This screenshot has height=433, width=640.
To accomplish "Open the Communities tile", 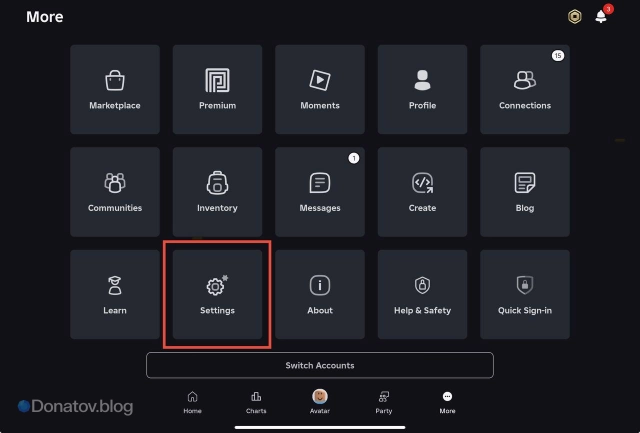I will point(115,191).
